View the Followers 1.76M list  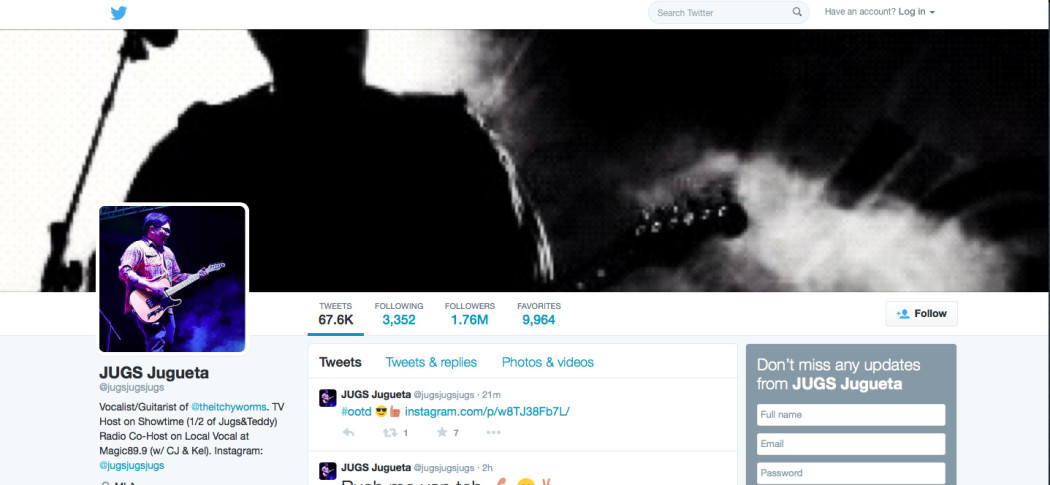pyautogui.click(x=469, y=314)
